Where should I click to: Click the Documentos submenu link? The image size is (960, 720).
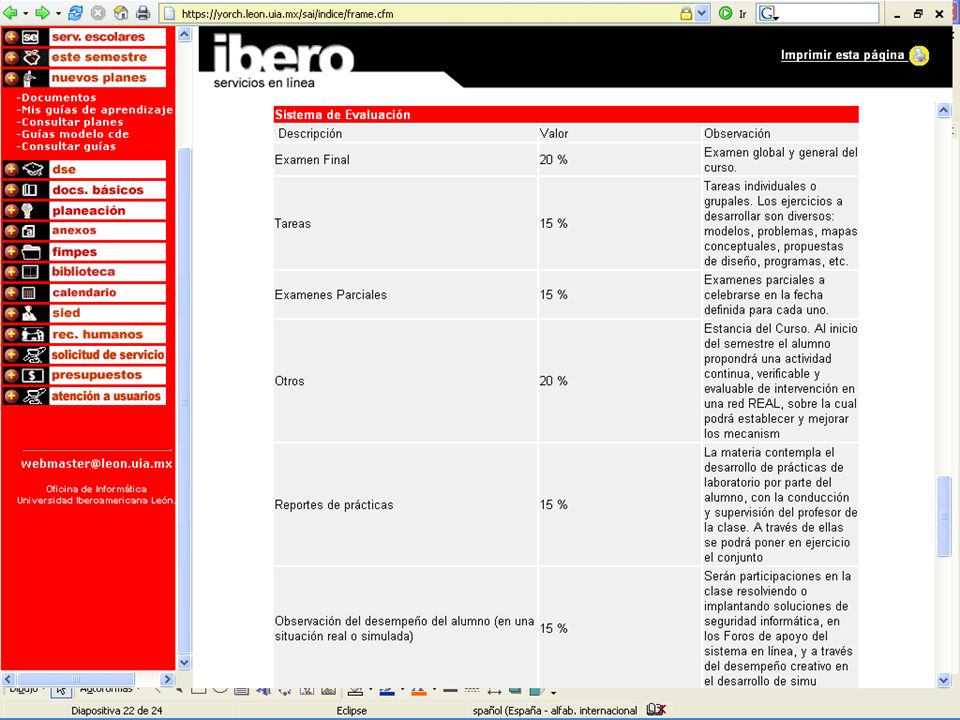click(x=56, y=97)
